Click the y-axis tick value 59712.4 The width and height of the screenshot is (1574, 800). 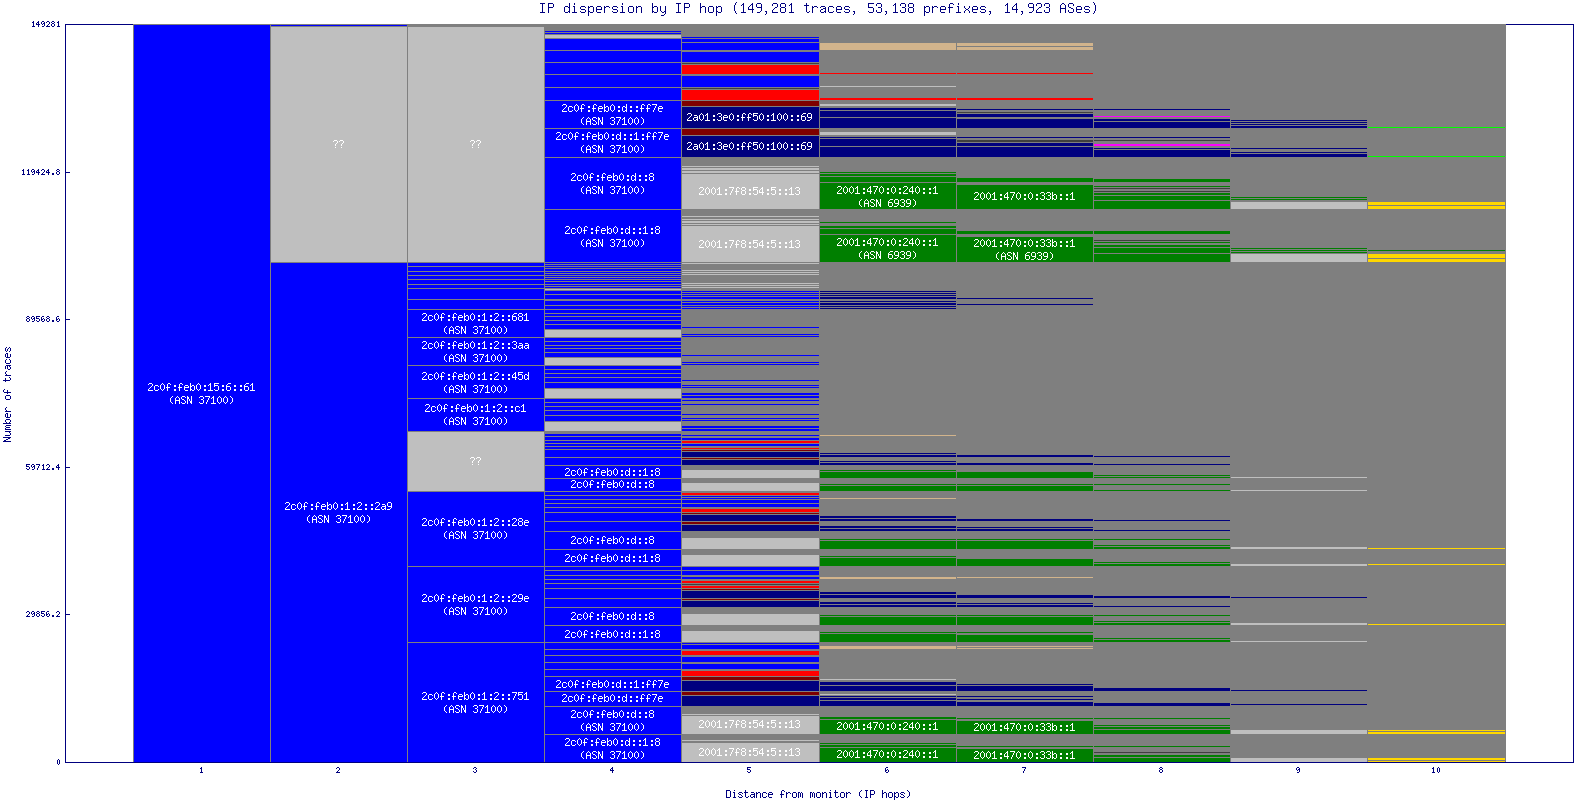point(43,467)
